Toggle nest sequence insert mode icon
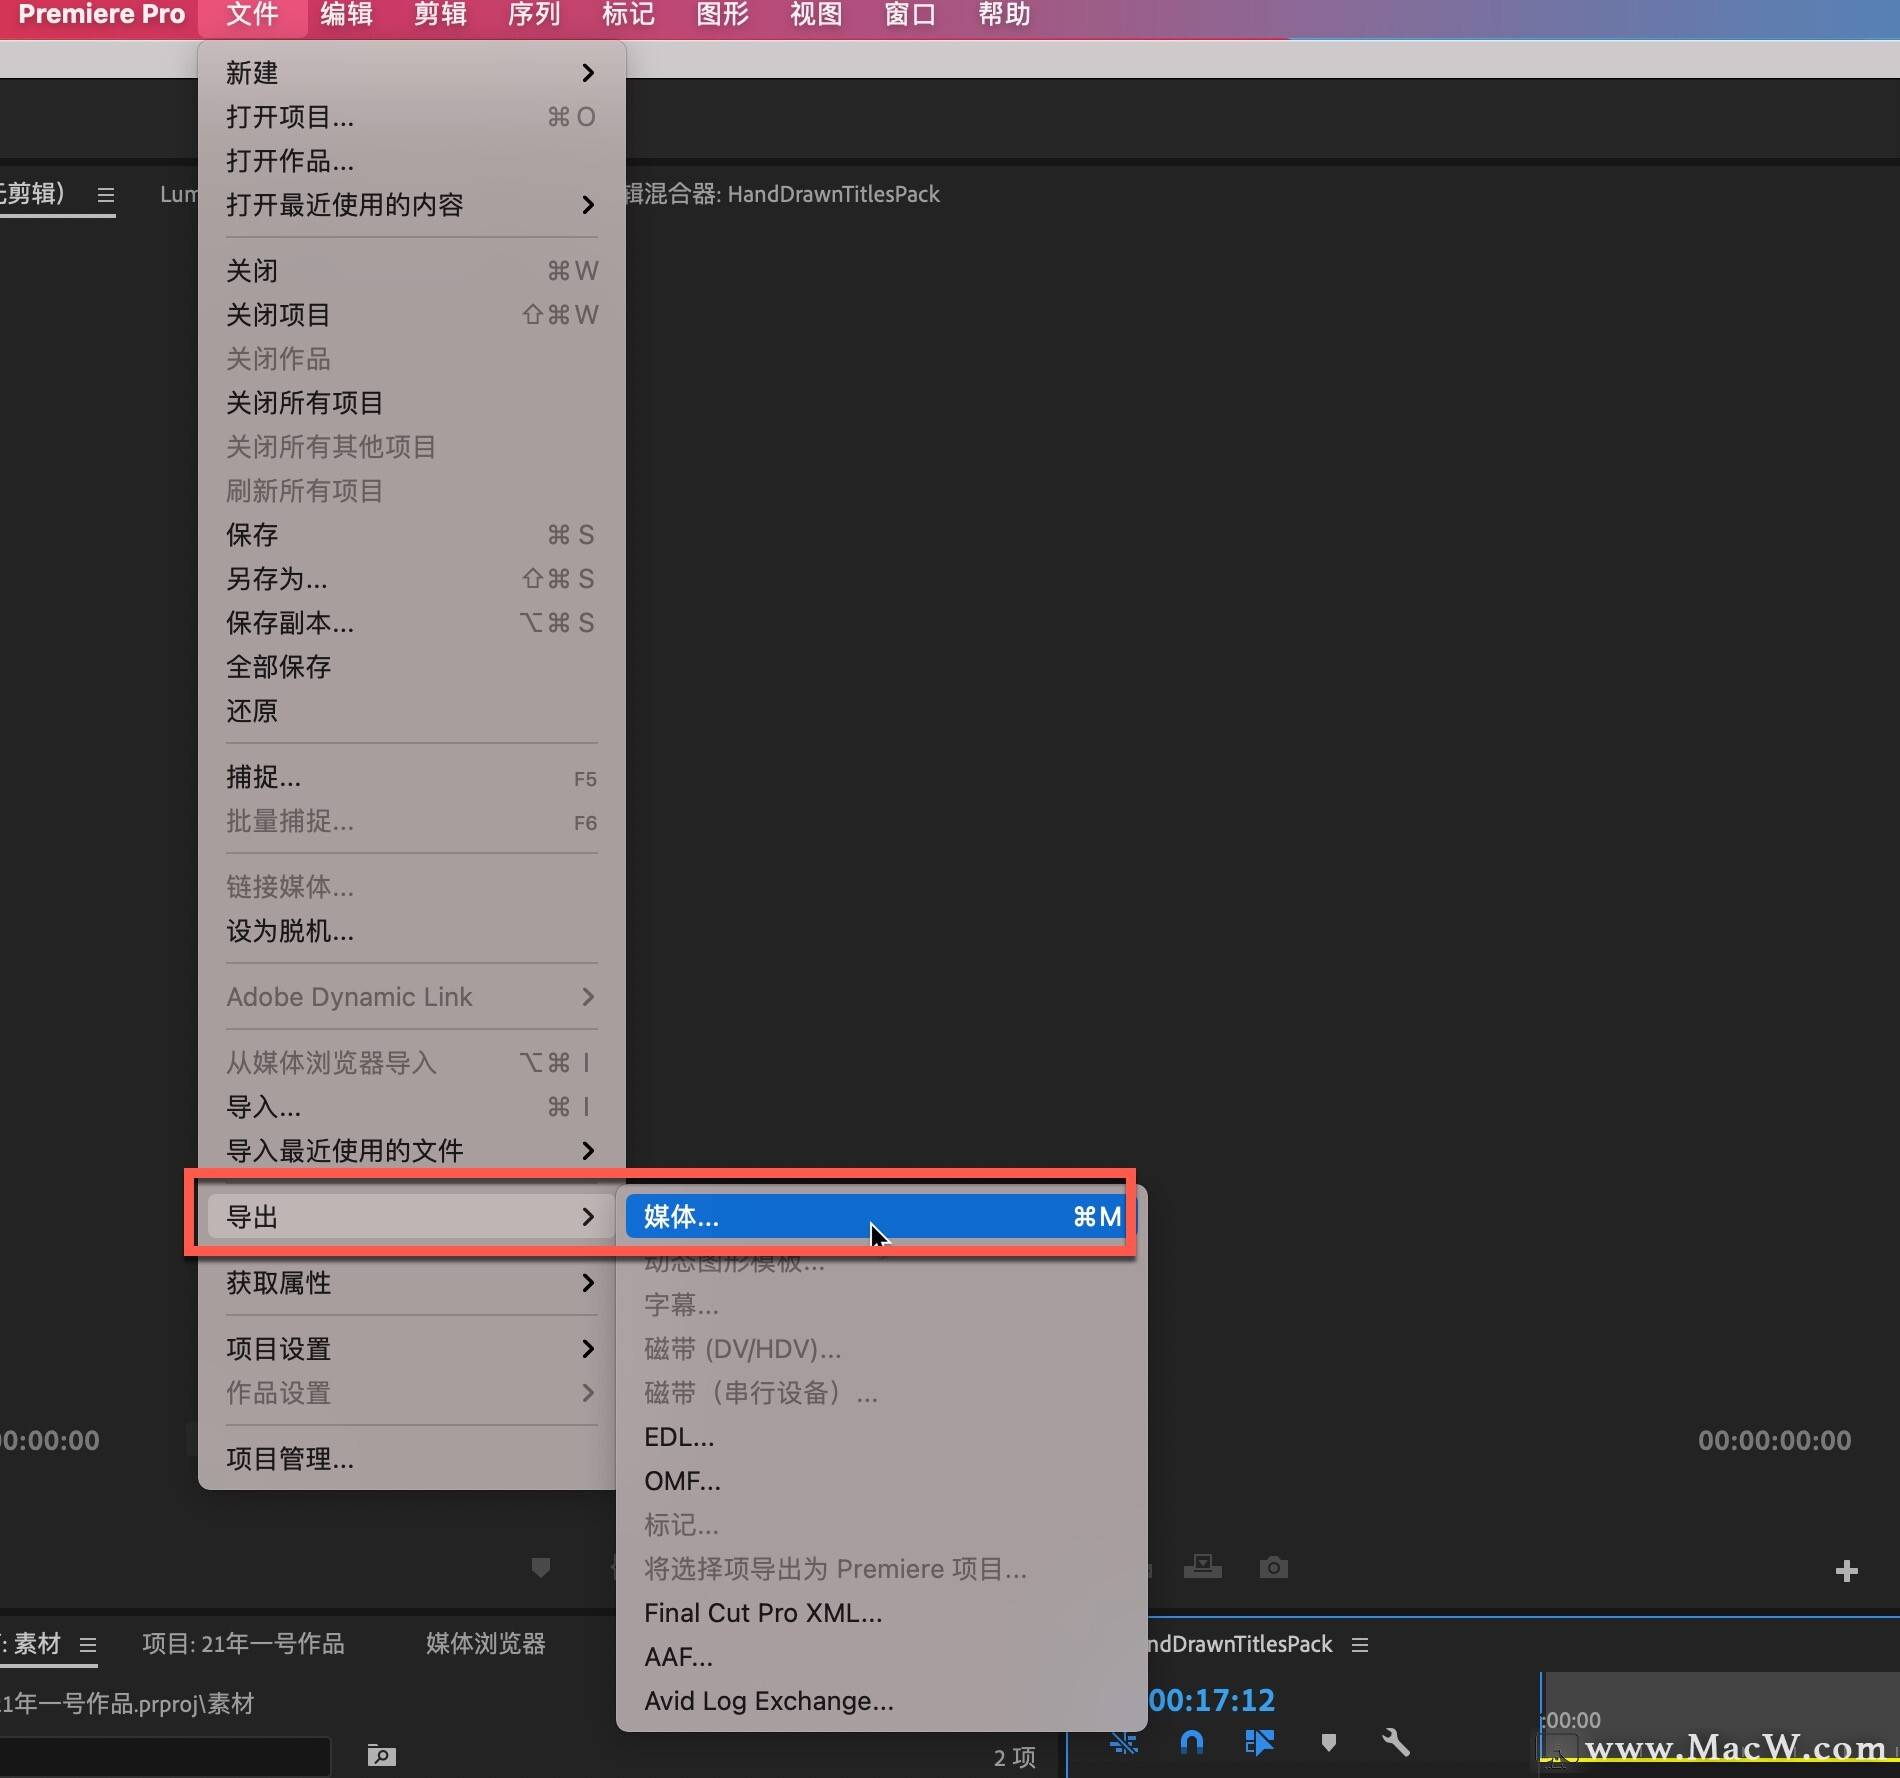The width and height of the screenshot is (1900, 1778). click(x=1124, y=1743)
